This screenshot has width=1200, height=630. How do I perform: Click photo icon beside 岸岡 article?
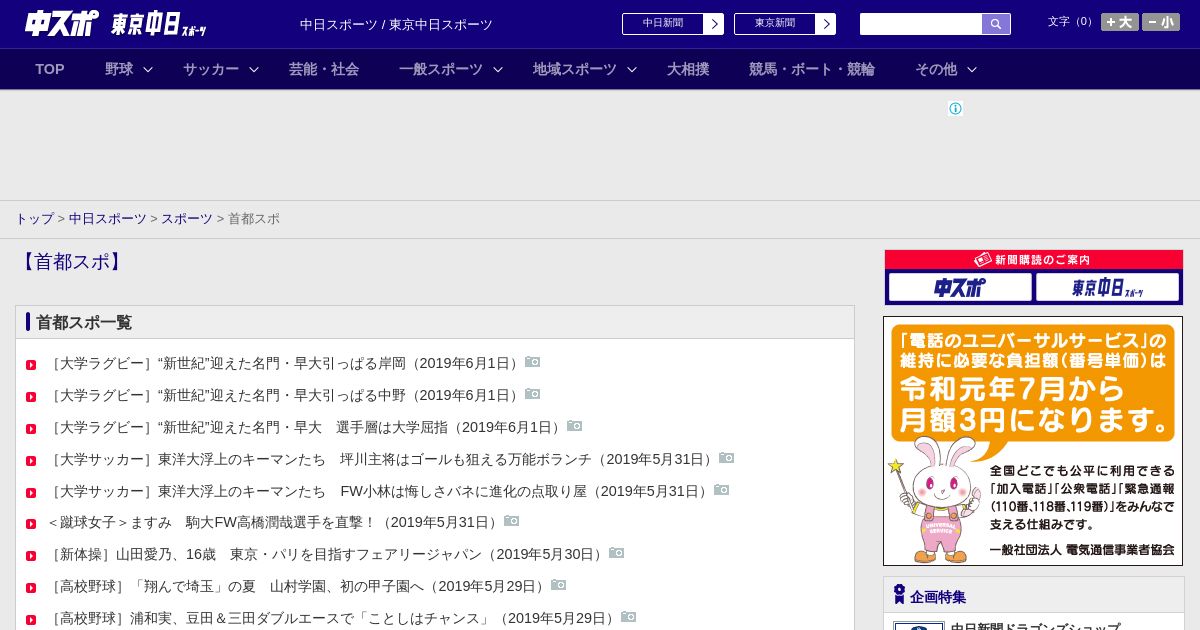[533, 362]
